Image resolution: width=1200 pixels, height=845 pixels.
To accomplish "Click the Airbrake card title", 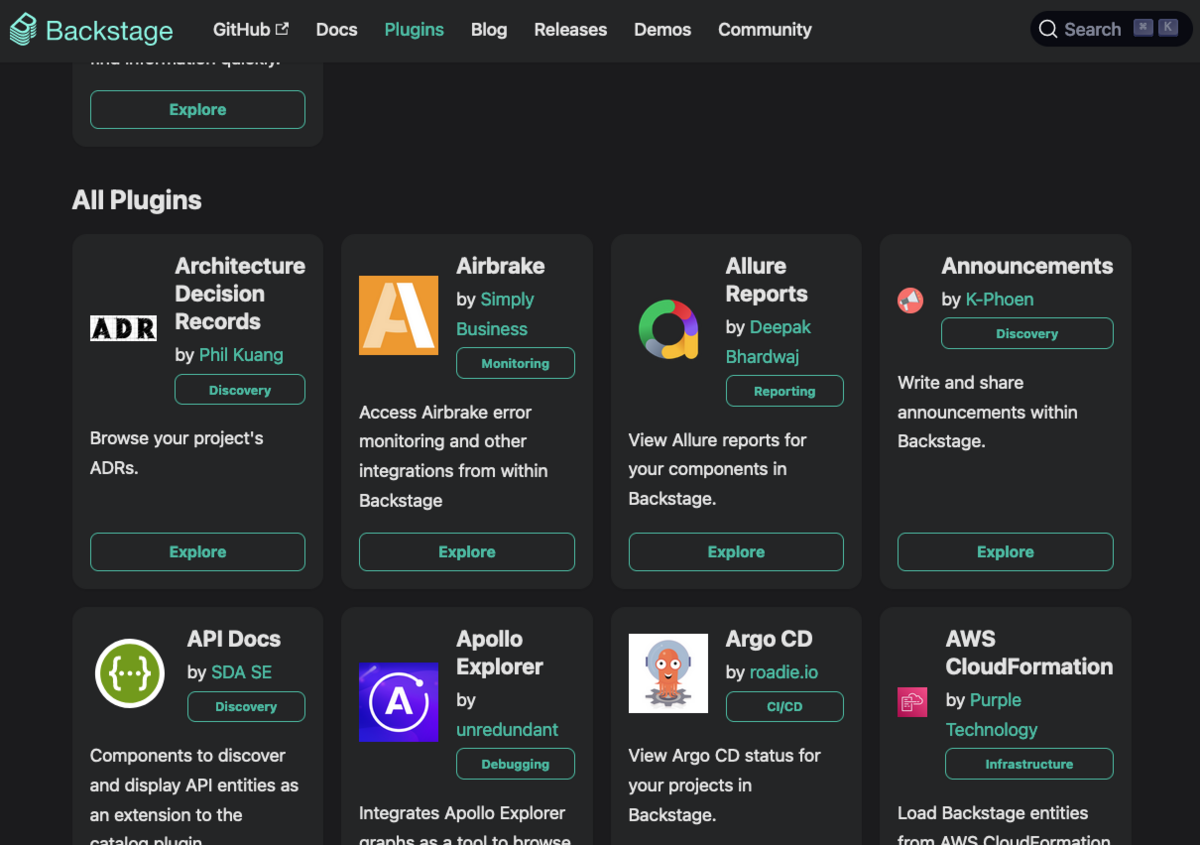I will [x=500, y=266].
